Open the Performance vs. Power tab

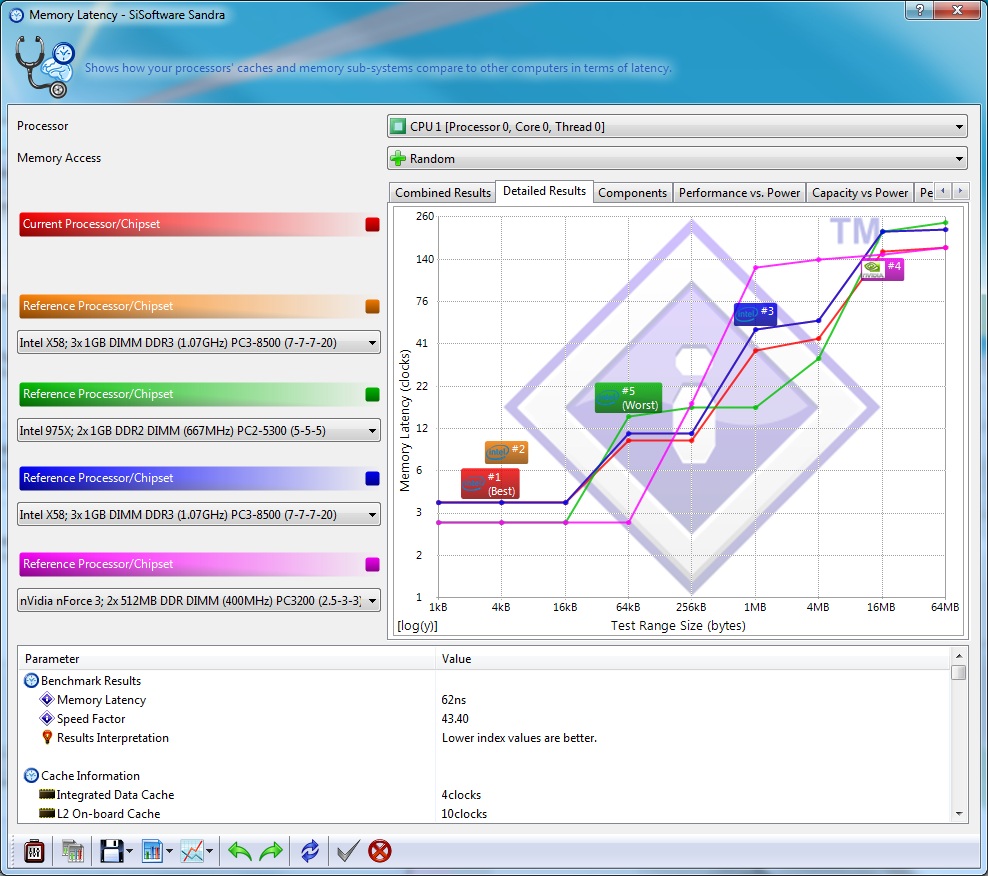(739, 193)
